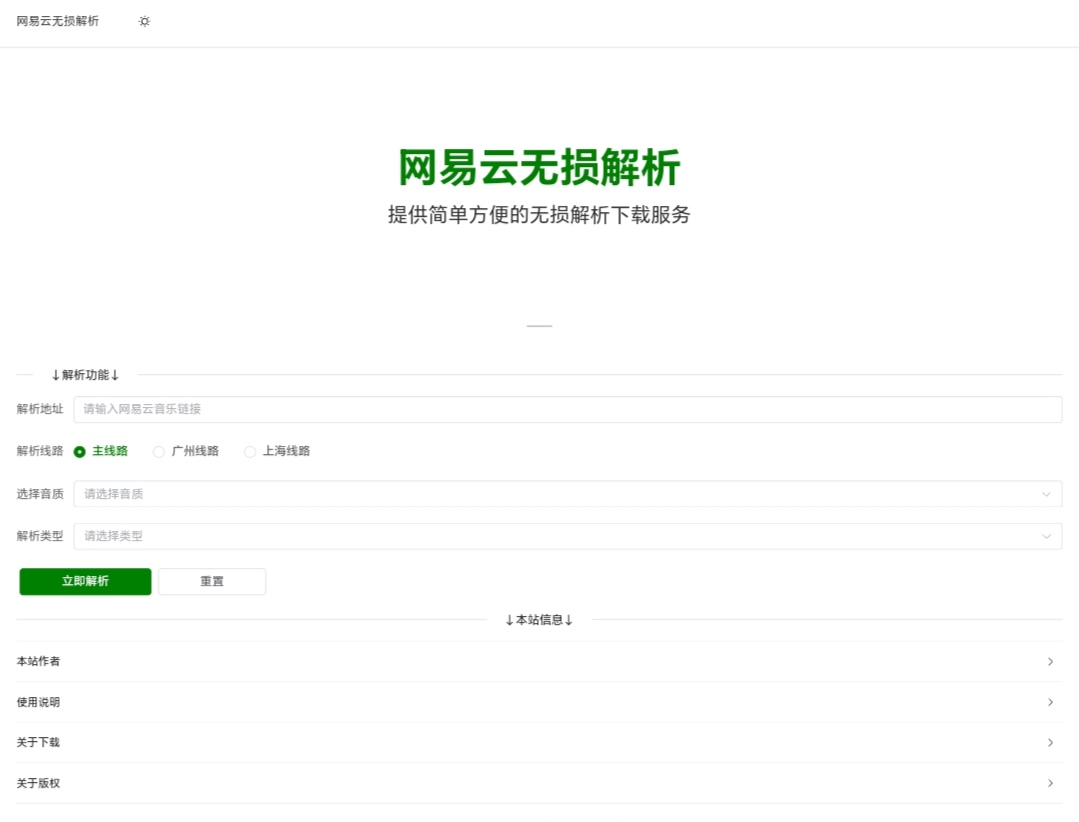Expand the 关于下载 section
1079x822 pixels.
pos(540,743)
